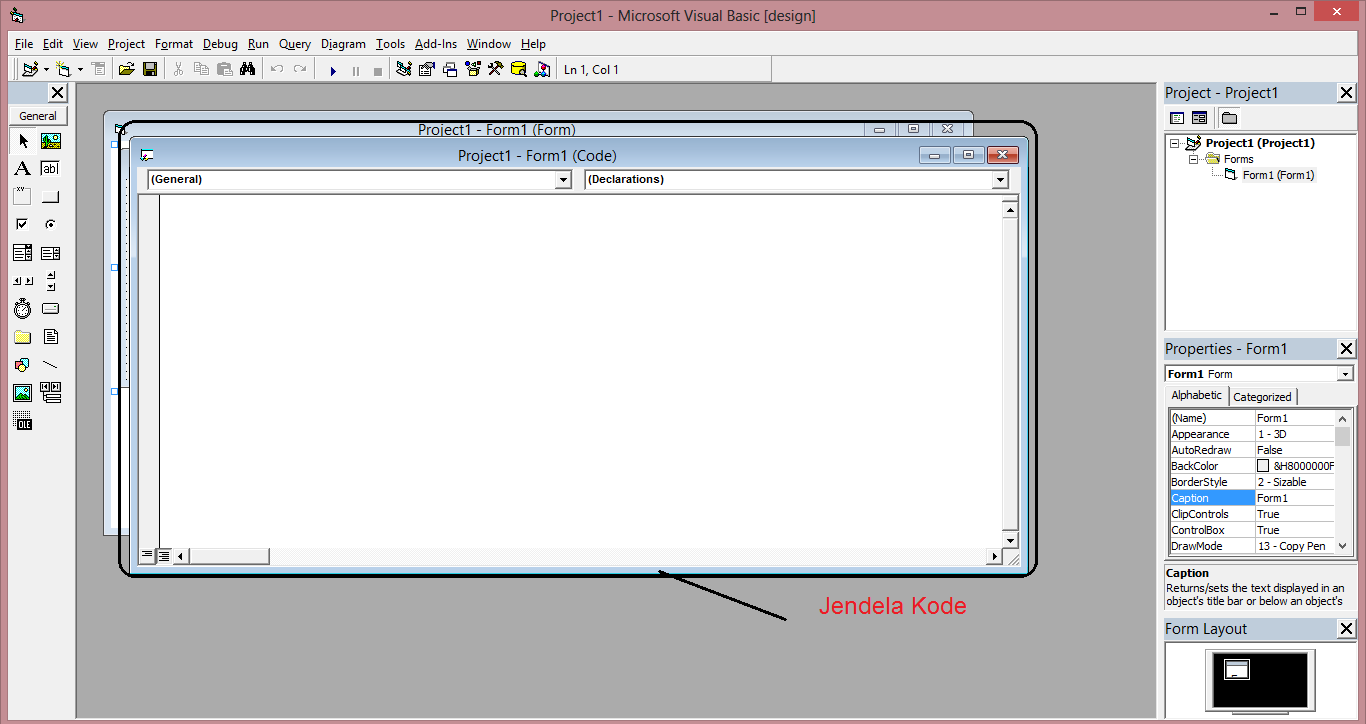Select the OptionButton control in the toolbox
Viewport: 1366px width, 724px height.
(x=50, y=223)
